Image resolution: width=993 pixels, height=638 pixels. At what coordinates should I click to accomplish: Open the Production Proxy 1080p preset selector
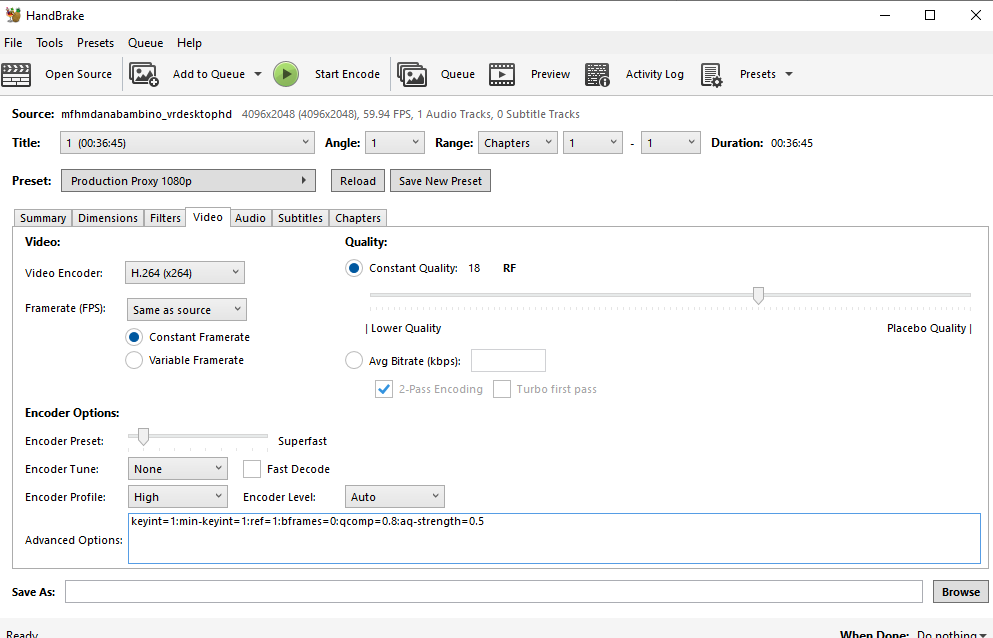[188, 181]
